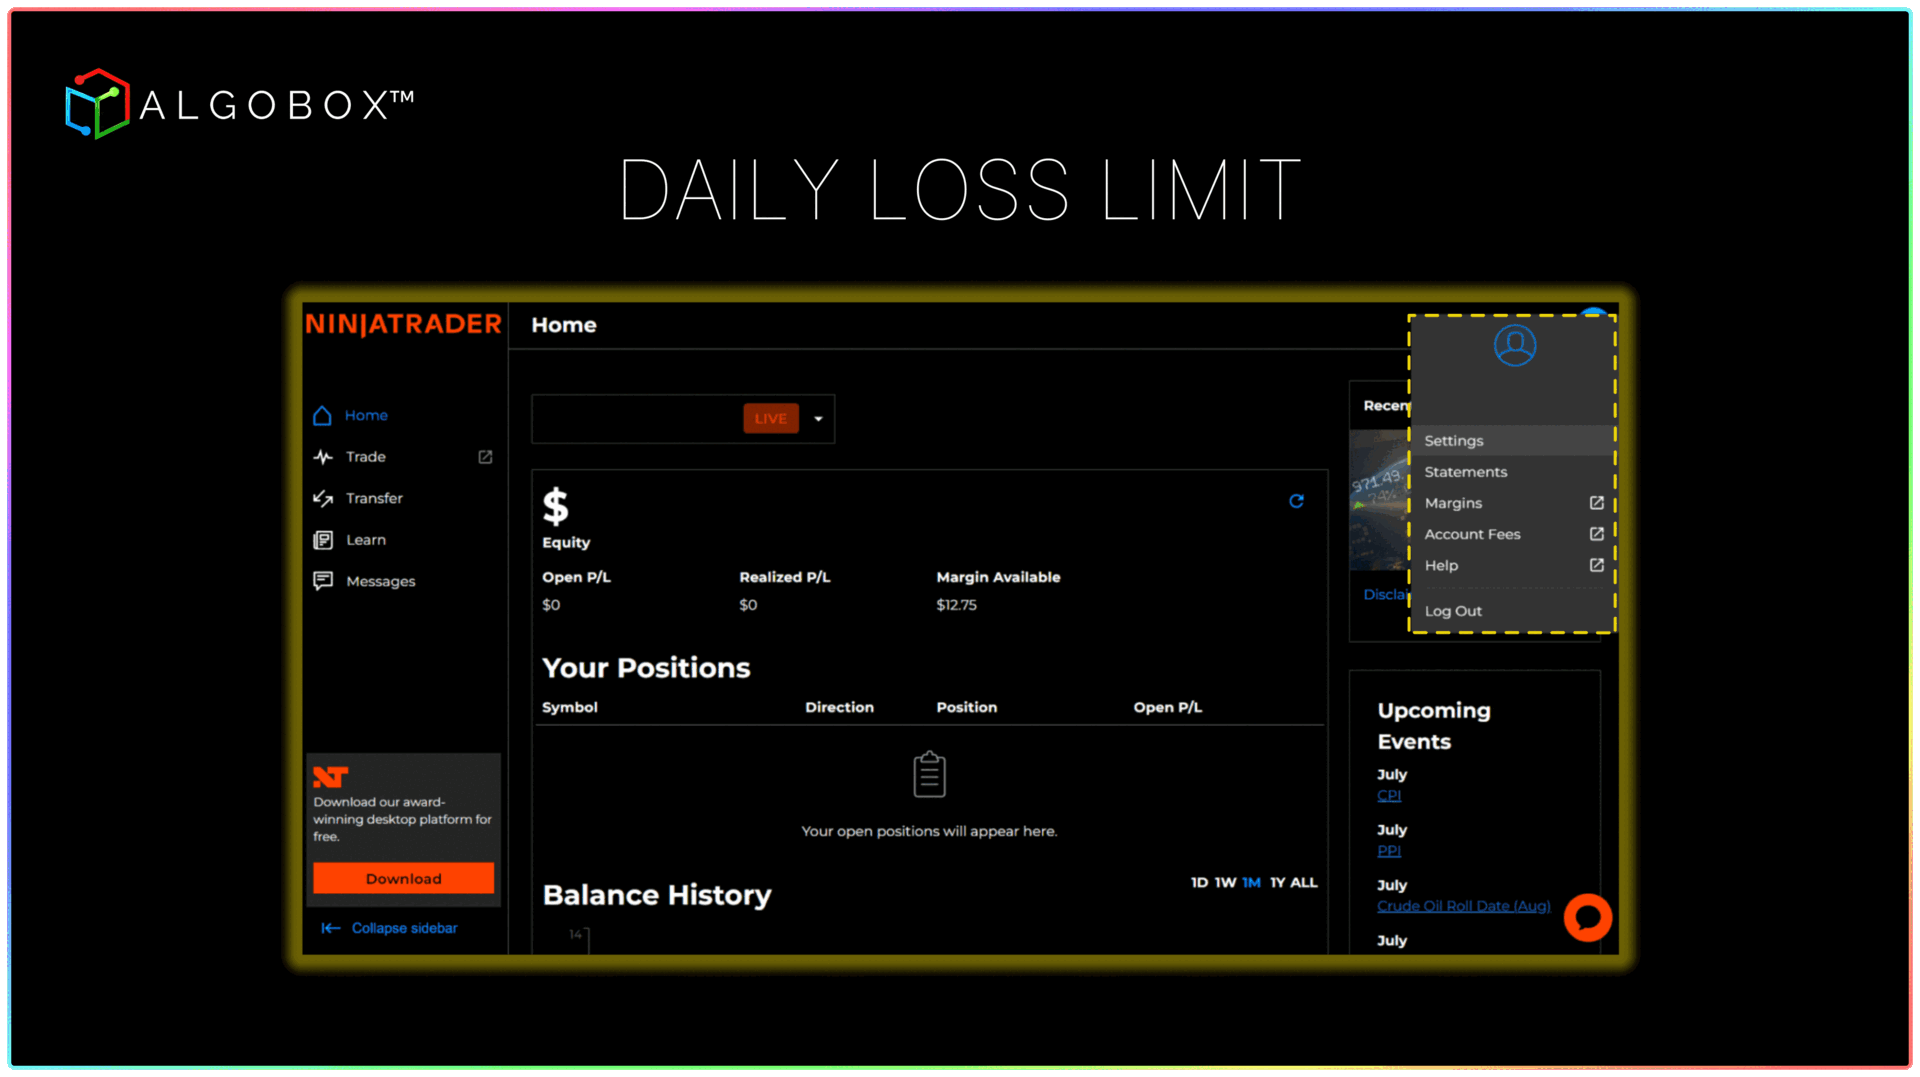Image resolution: width=1920 pixels, height=1077 pixels.
Task: Refresh the equity panel data
Action: click(1296, 501)
